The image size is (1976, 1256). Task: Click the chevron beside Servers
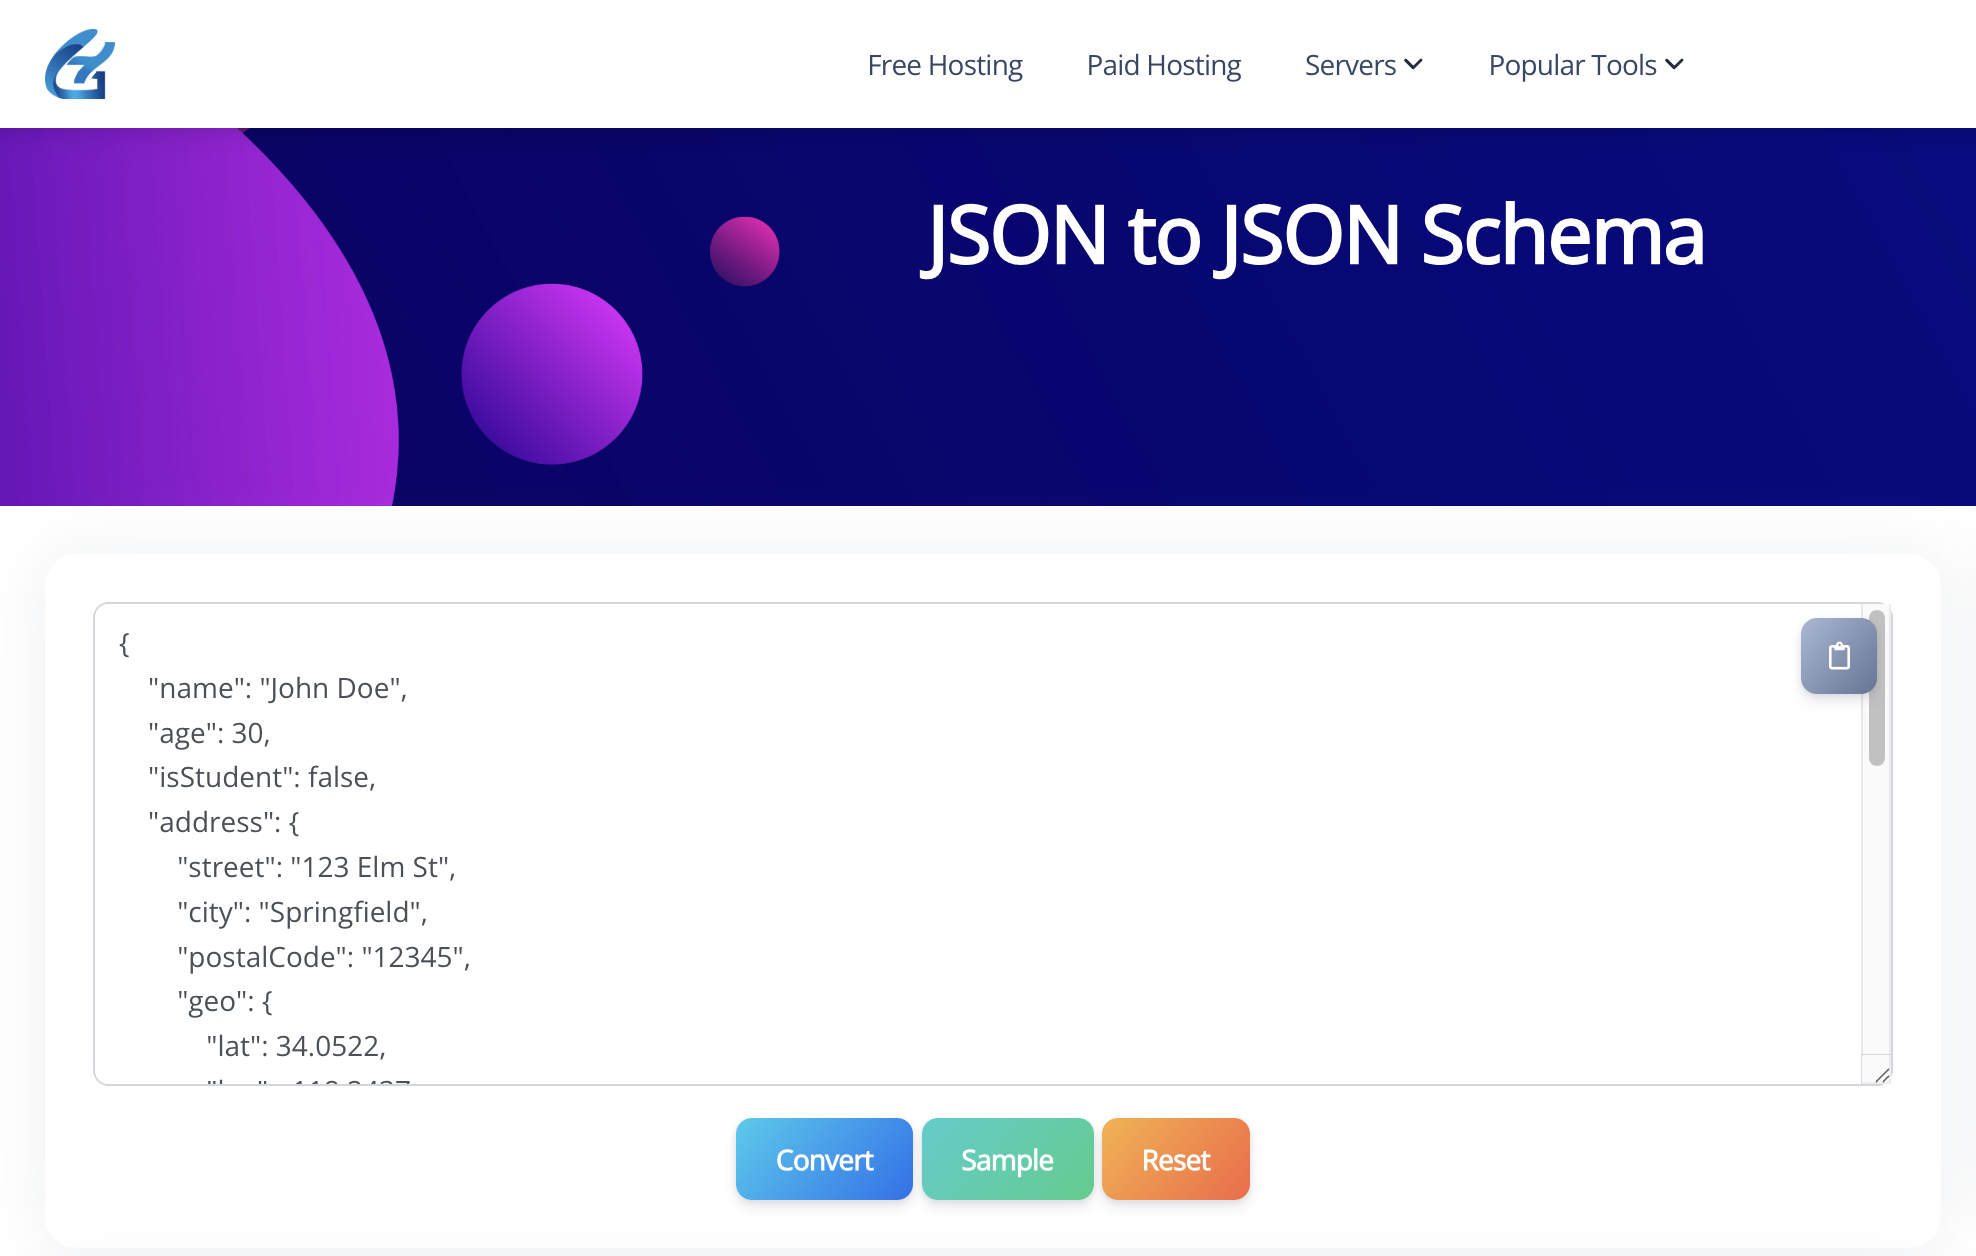1414,64
